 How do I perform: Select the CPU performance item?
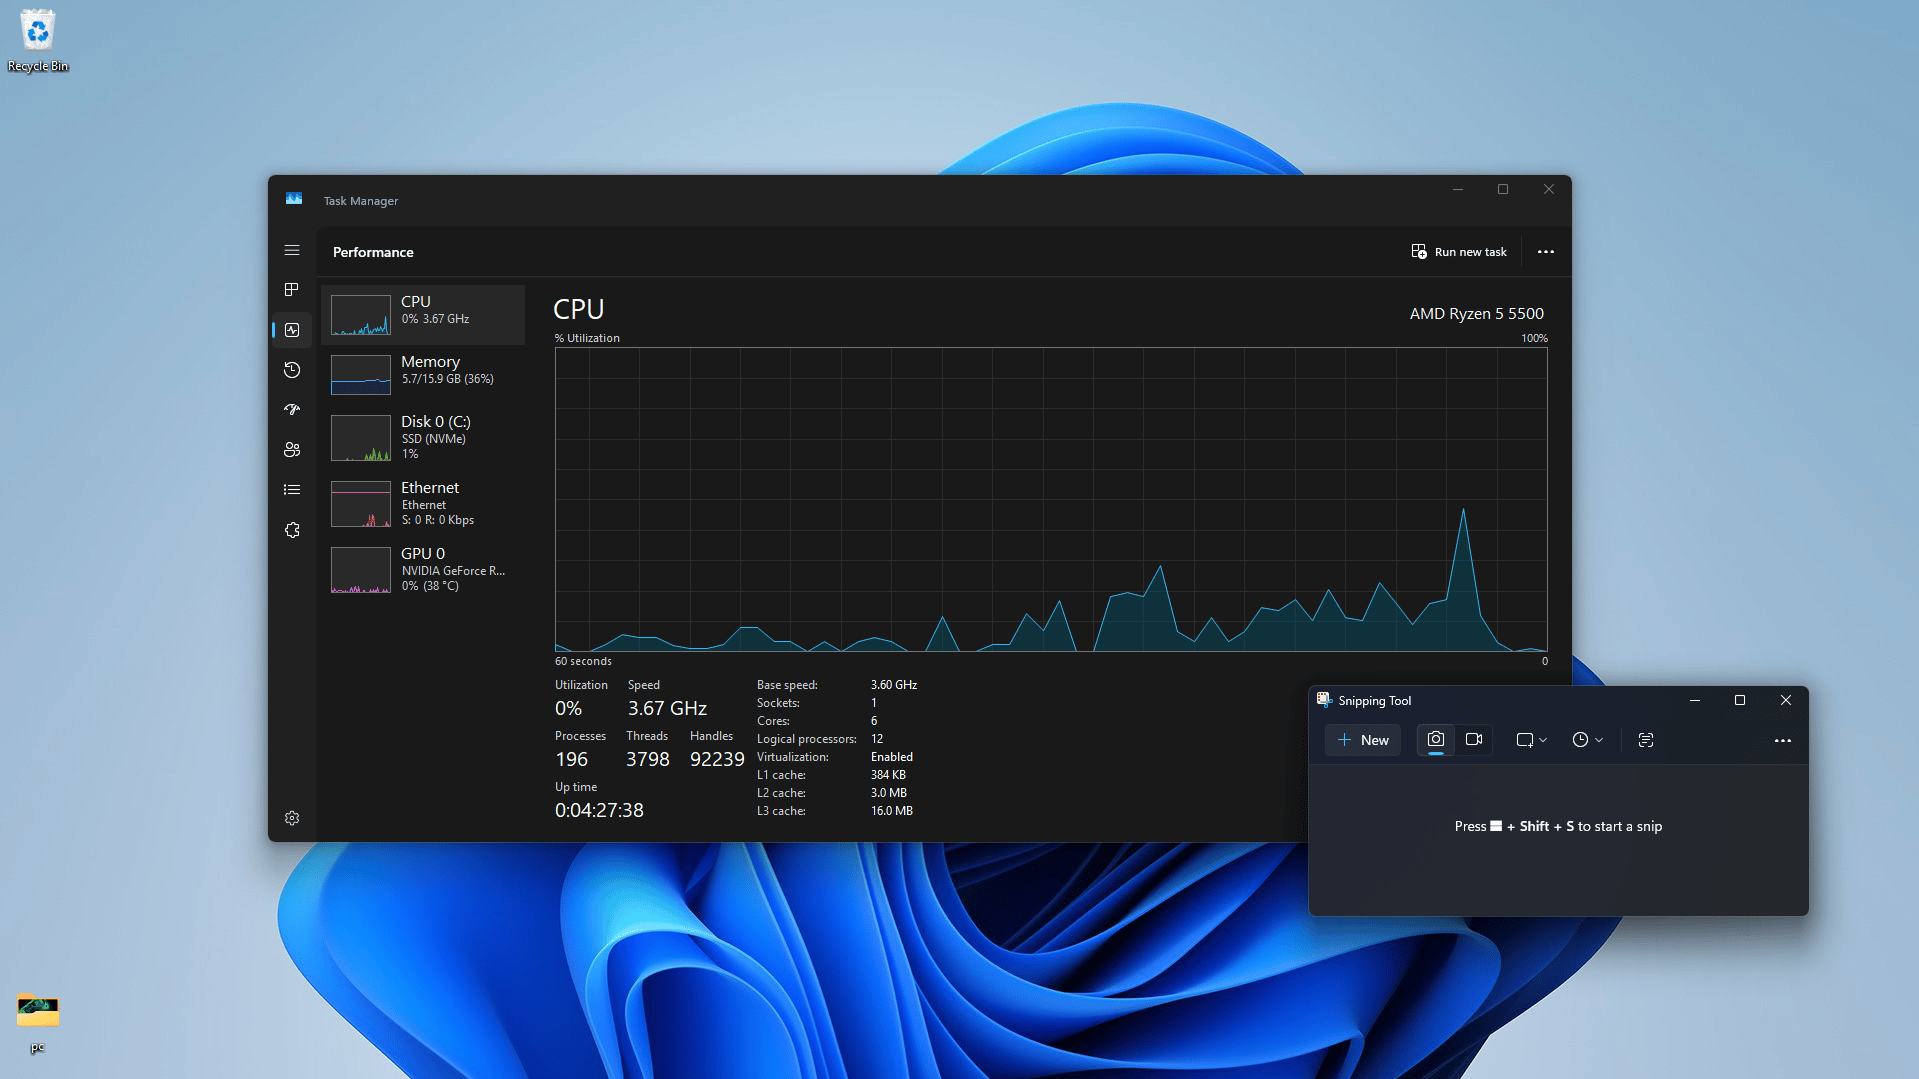coord(423,314)
